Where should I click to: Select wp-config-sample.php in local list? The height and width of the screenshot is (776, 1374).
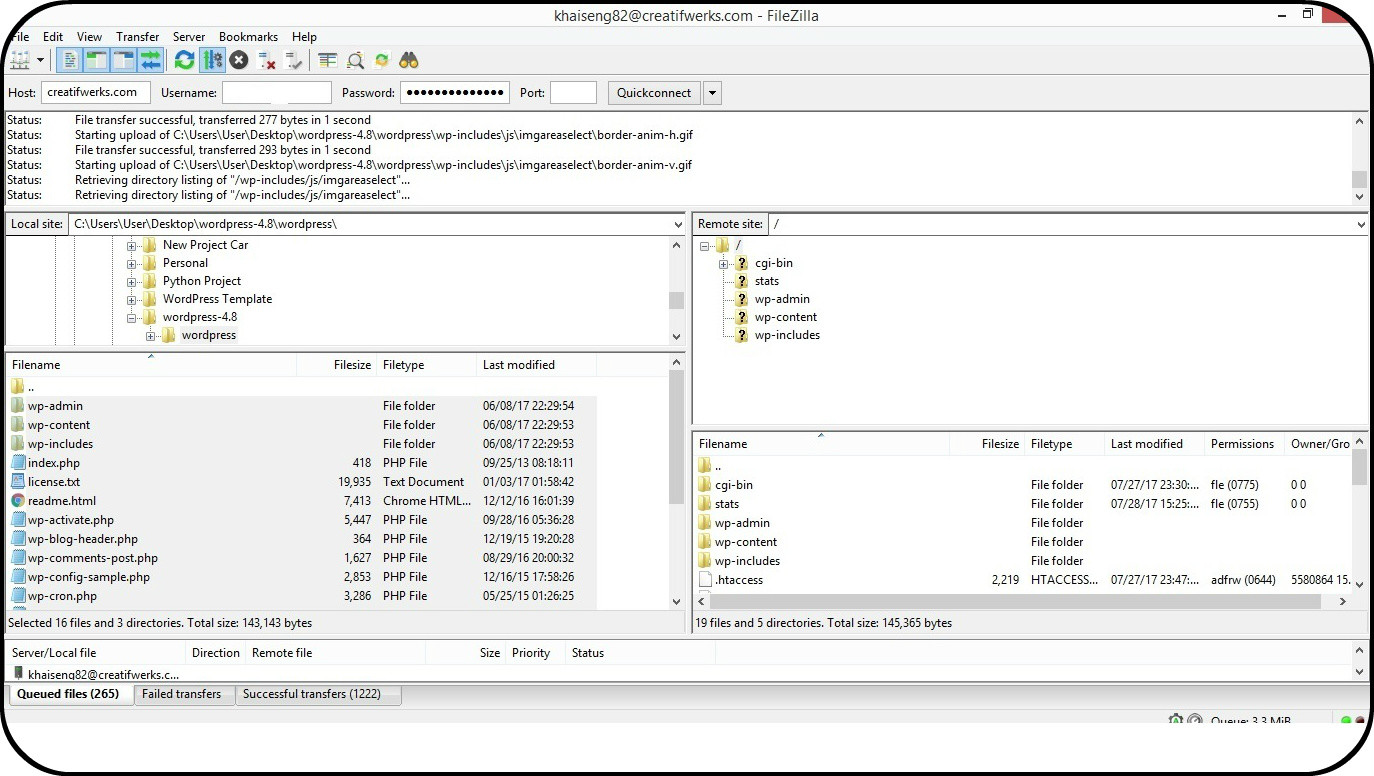[x=89, y=577]
